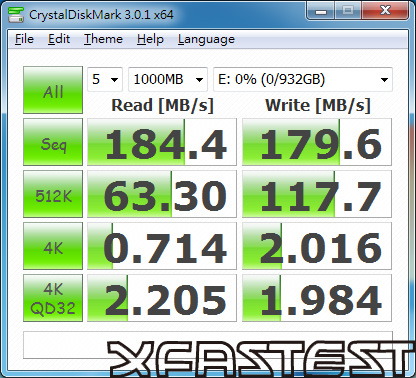Screen dimensions: 416x378
Task: Click the 512K read result 63.30
Action: point(162,194)
